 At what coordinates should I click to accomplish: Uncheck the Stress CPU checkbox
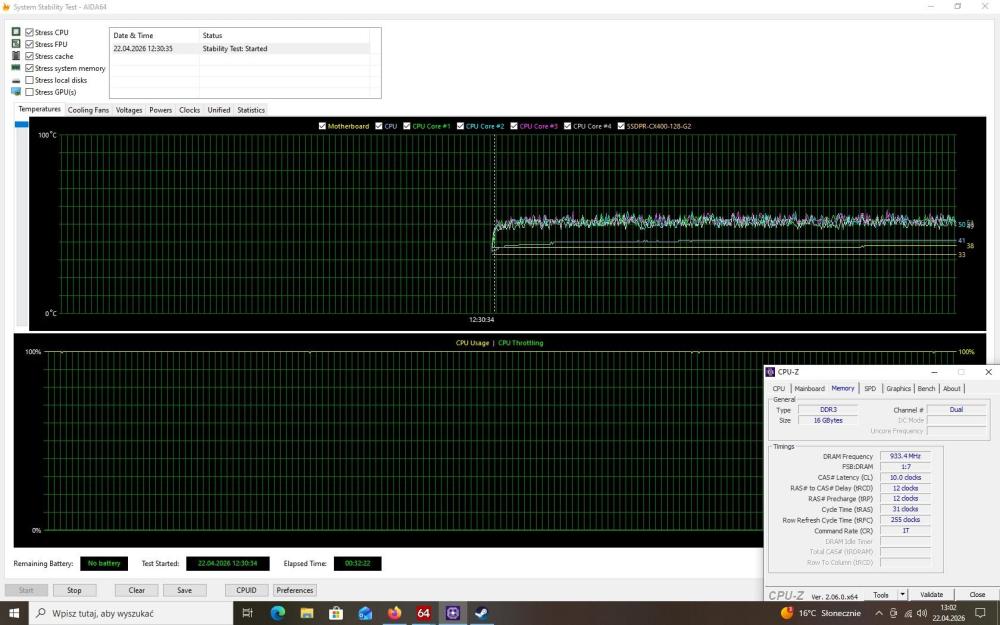29,32
